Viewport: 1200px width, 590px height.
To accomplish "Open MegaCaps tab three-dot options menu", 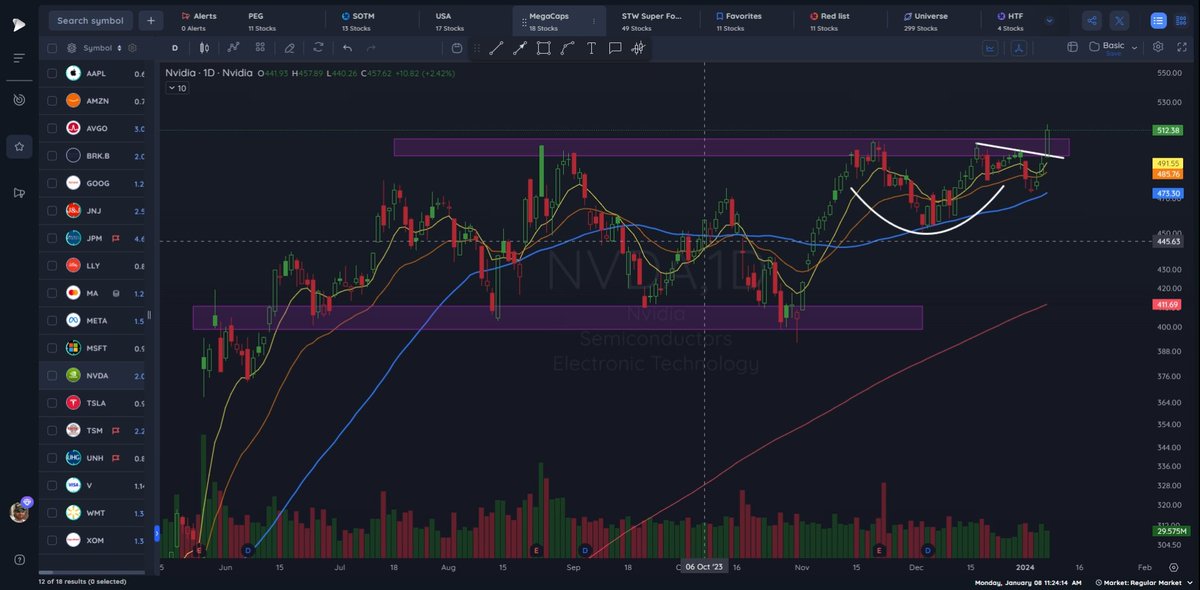I will pos(593,21).
